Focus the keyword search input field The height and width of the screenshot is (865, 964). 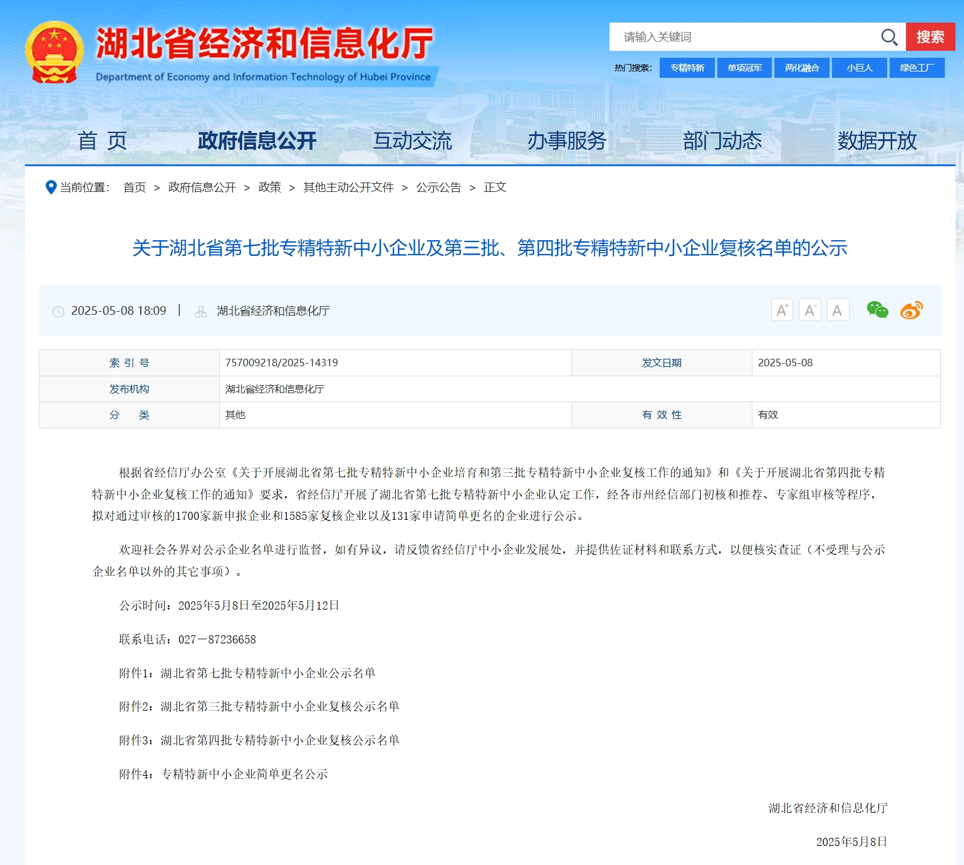745,37
